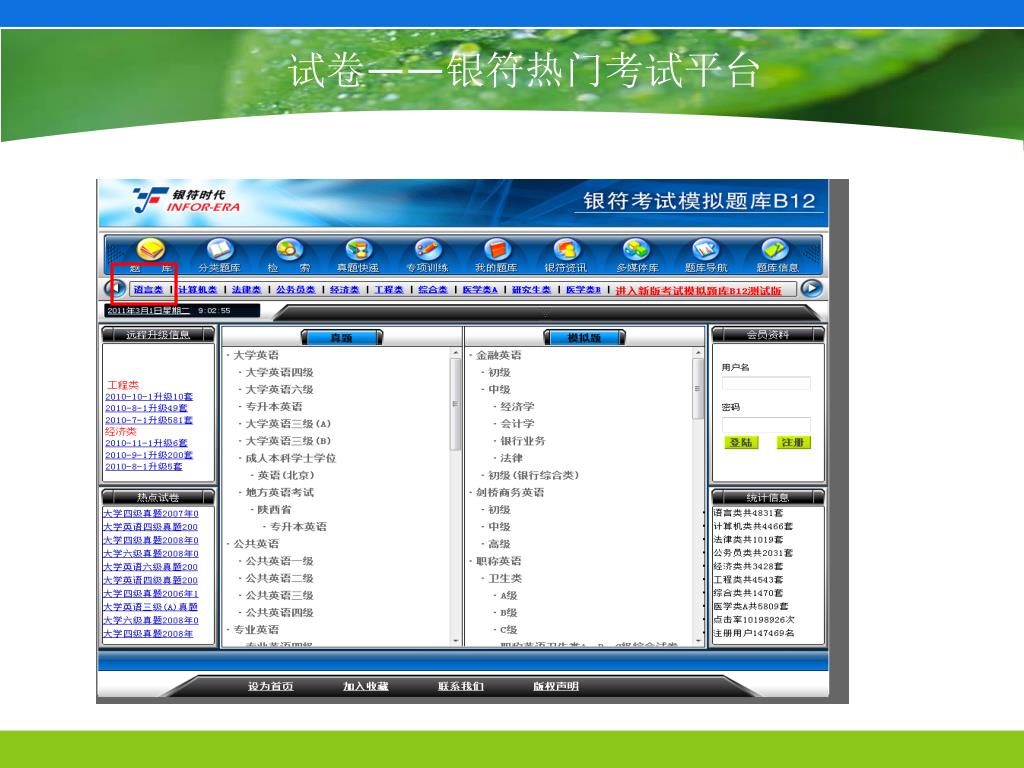Expand the 大学英语 tree node
Image resolution: width=1024 pixels, height=768 pixels.
pos(255,355)
